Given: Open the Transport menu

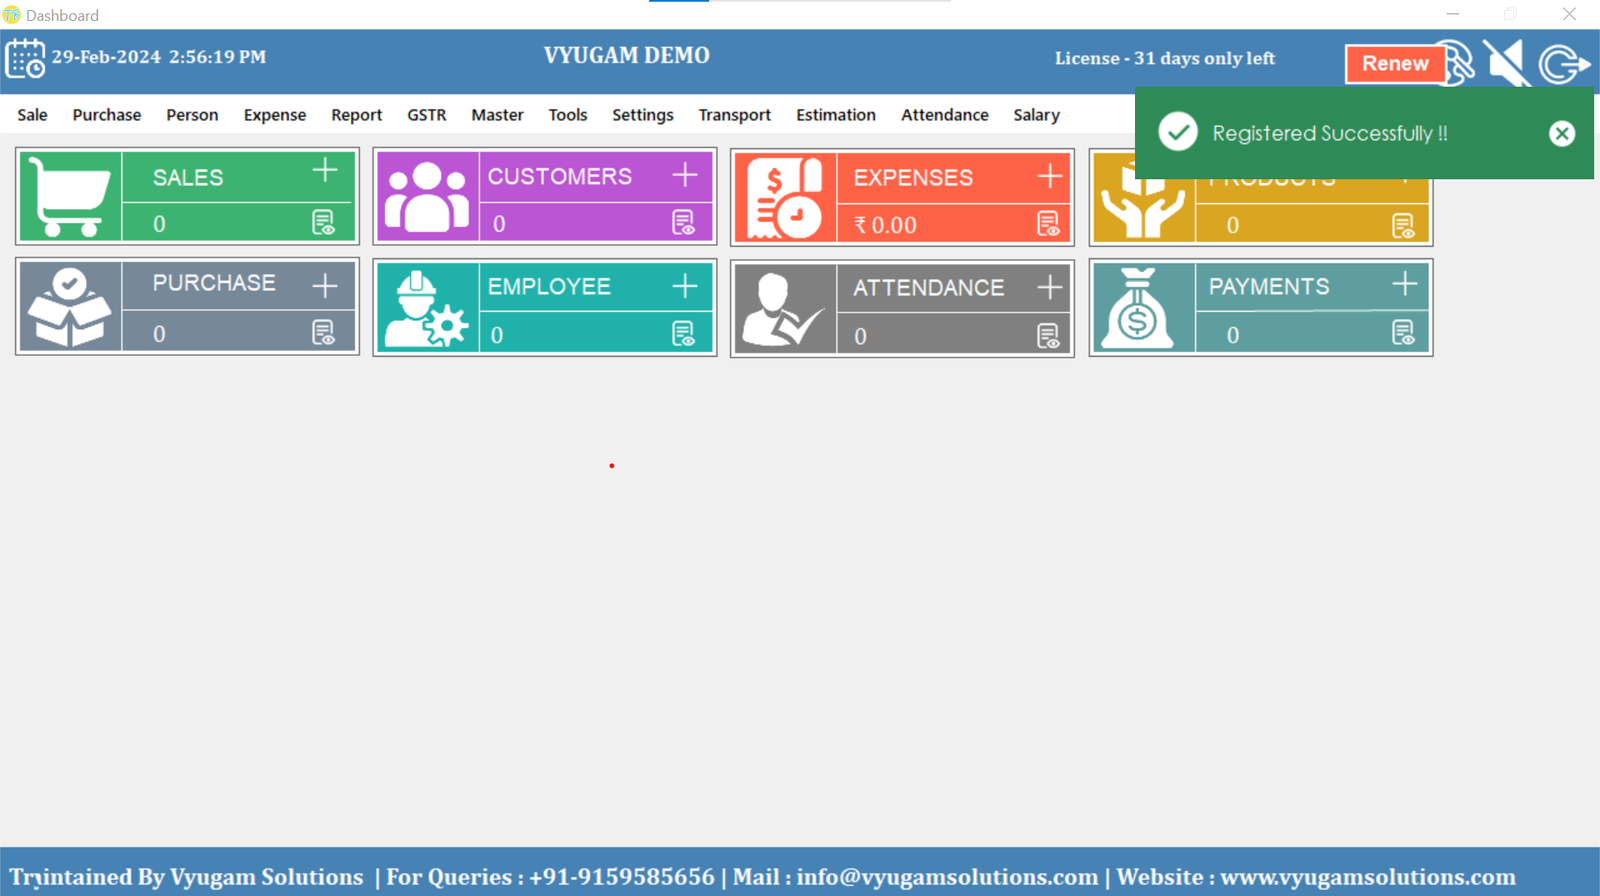Looking at the screenshot, I should (735, 115).
